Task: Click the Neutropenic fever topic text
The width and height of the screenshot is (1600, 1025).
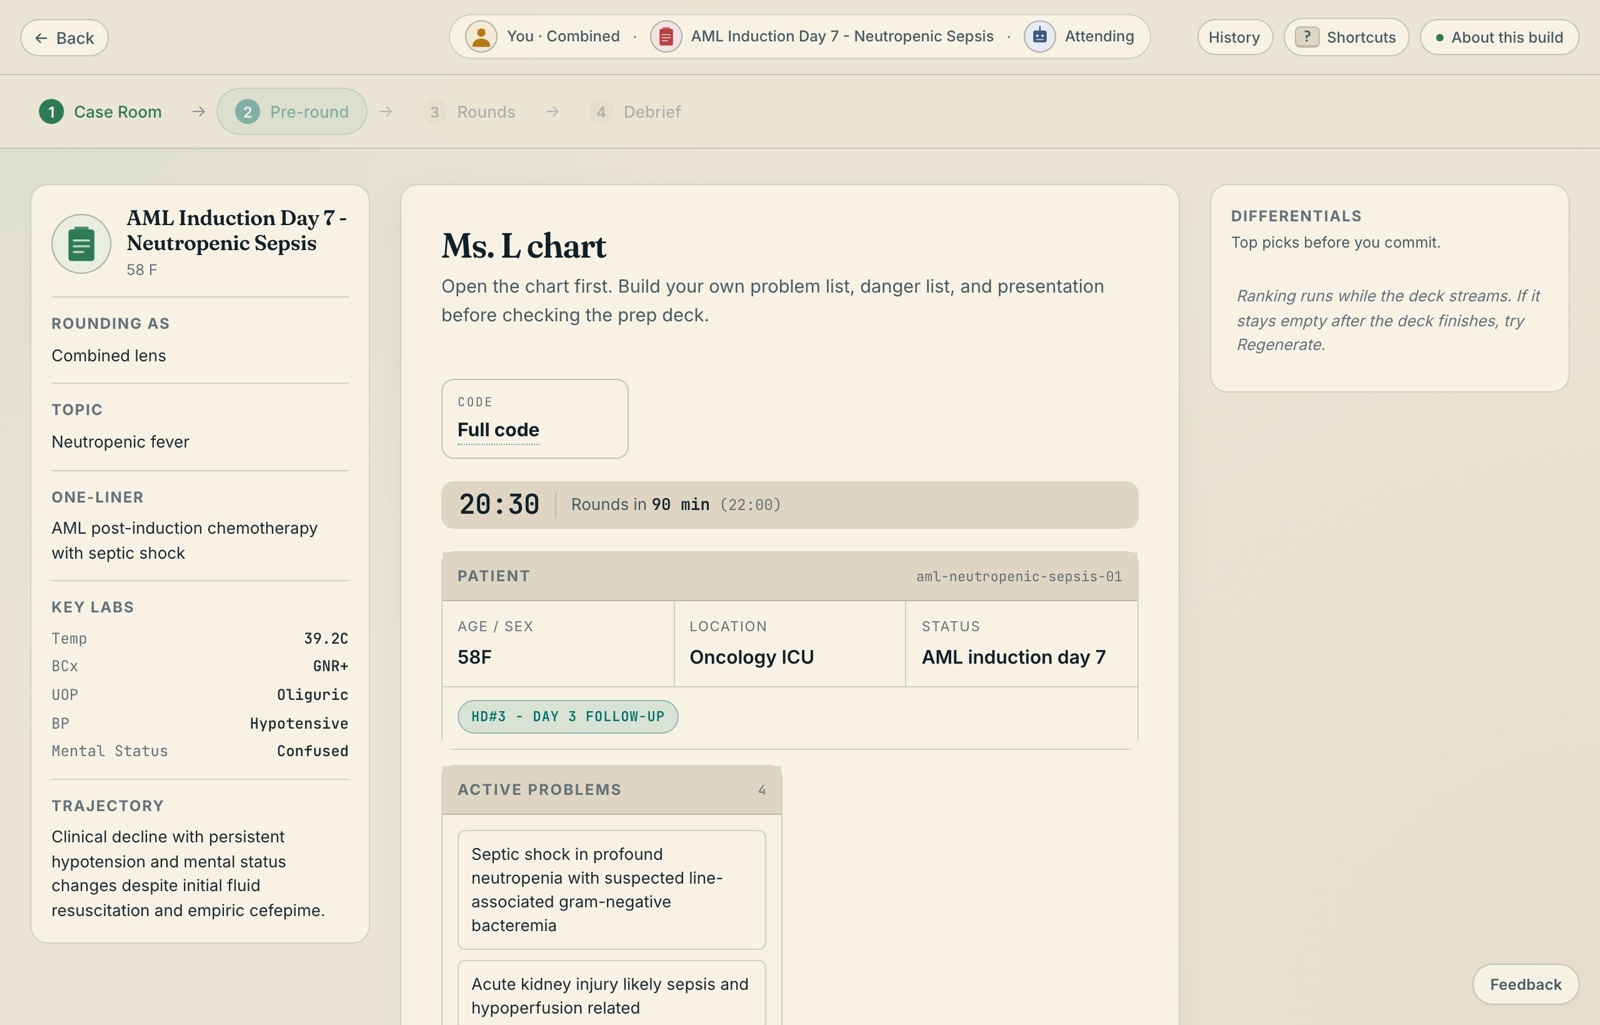Action: [120, 442]
